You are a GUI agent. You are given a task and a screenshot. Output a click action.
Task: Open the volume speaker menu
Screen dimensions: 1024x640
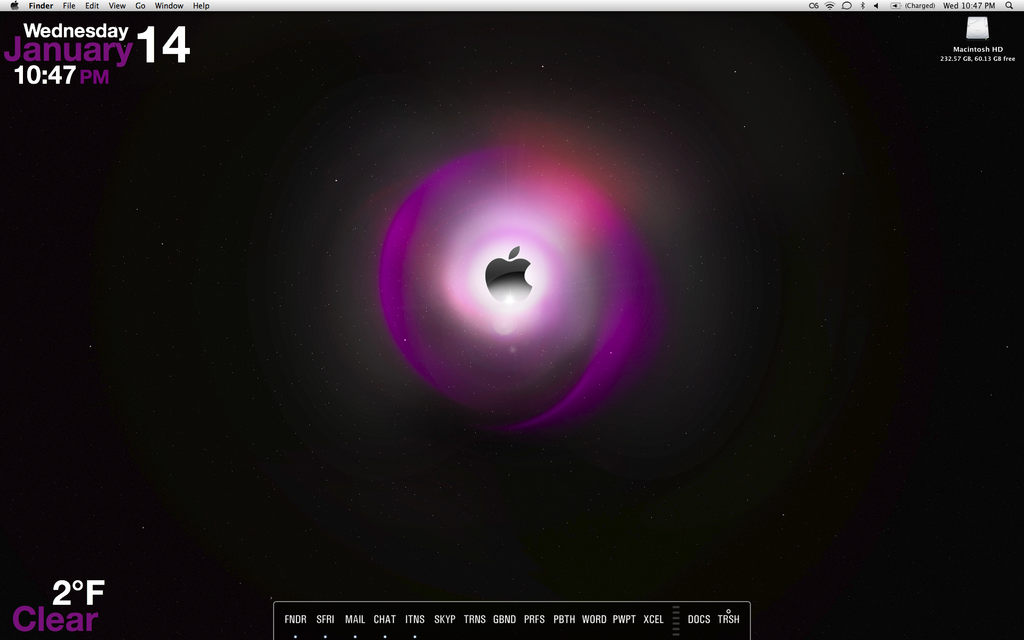click(x=876, y=5)
